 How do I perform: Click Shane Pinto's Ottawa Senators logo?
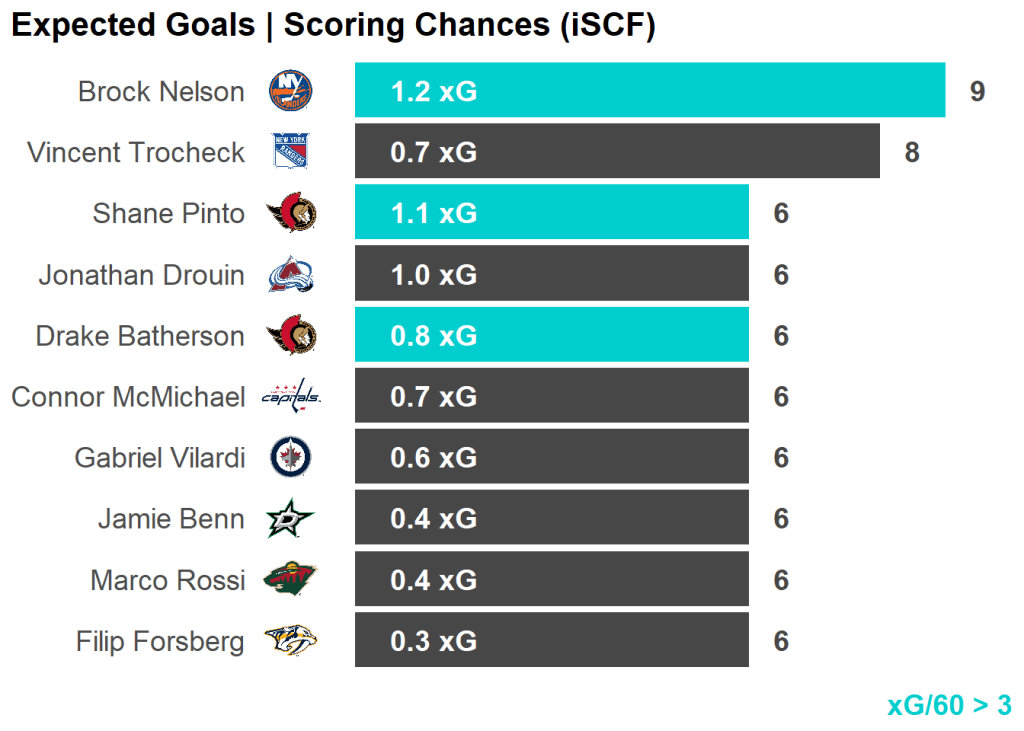(x=291, y=213)
